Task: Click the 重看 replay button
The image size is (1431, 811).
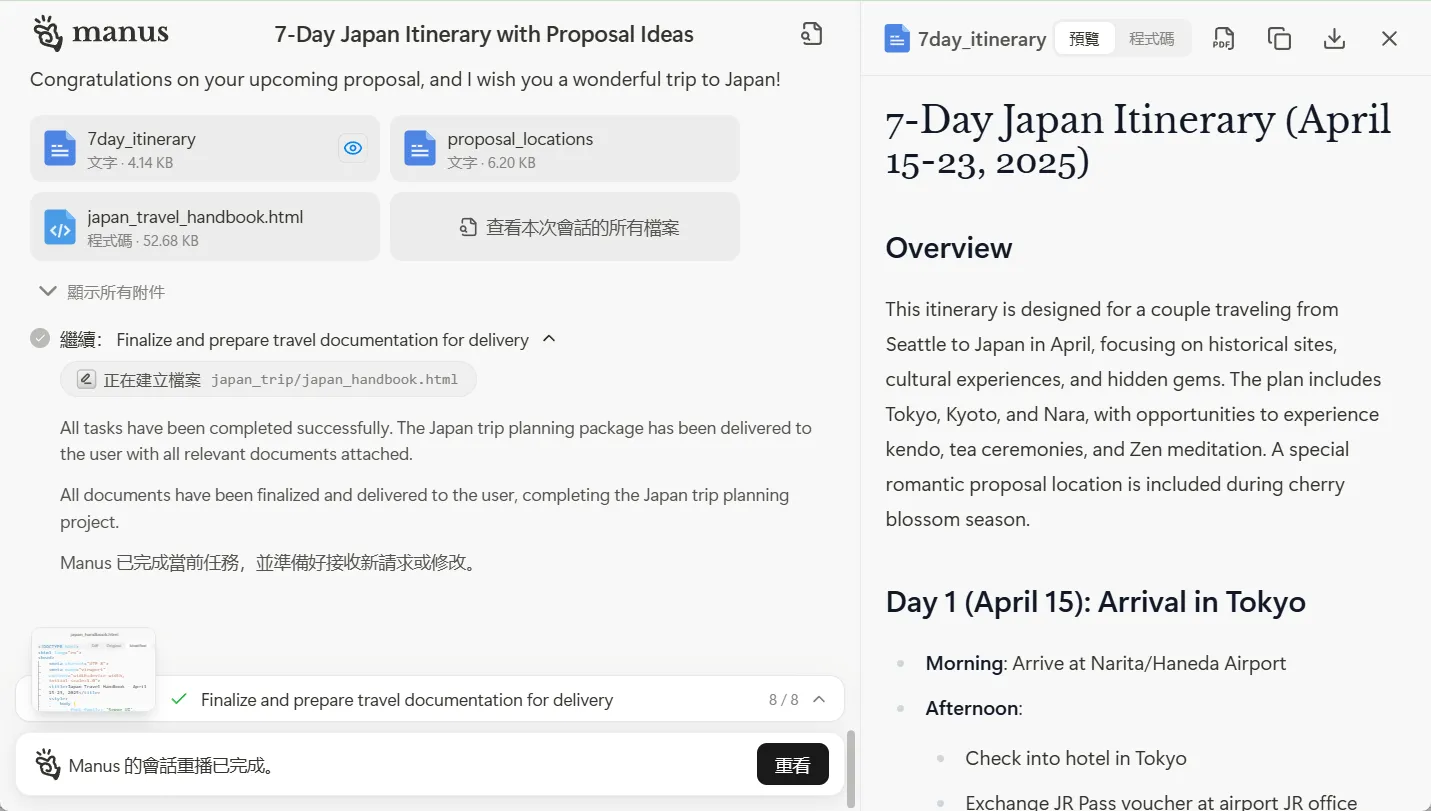Action: tap(792, 765)
